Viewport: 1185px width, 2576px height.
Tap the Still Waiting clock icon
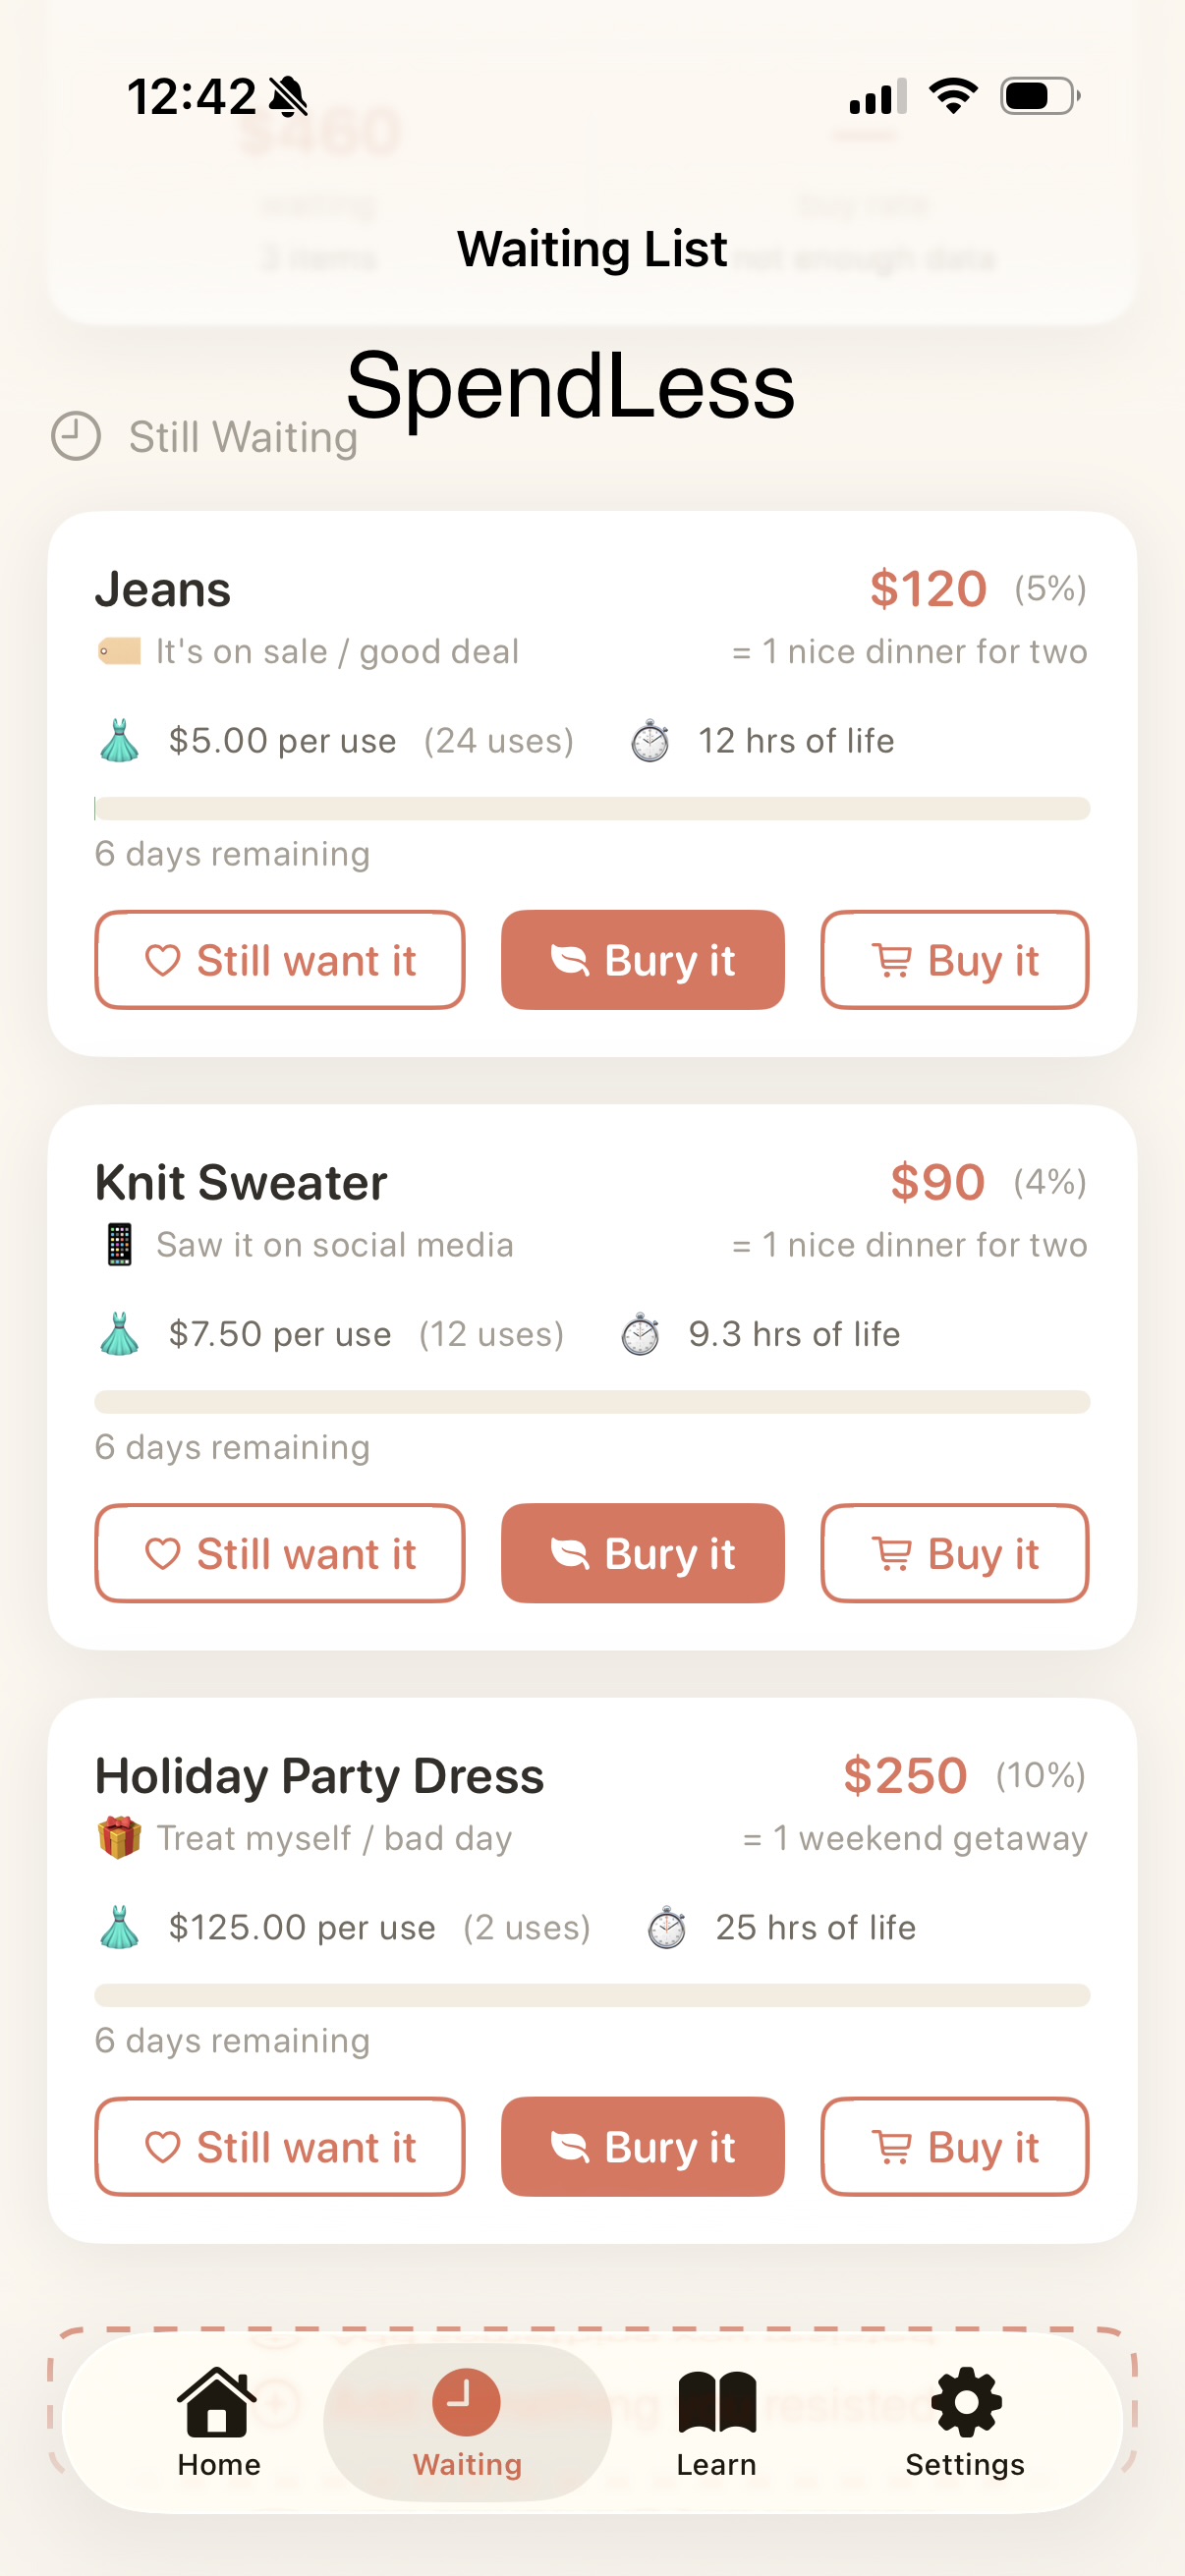point(76,436)
